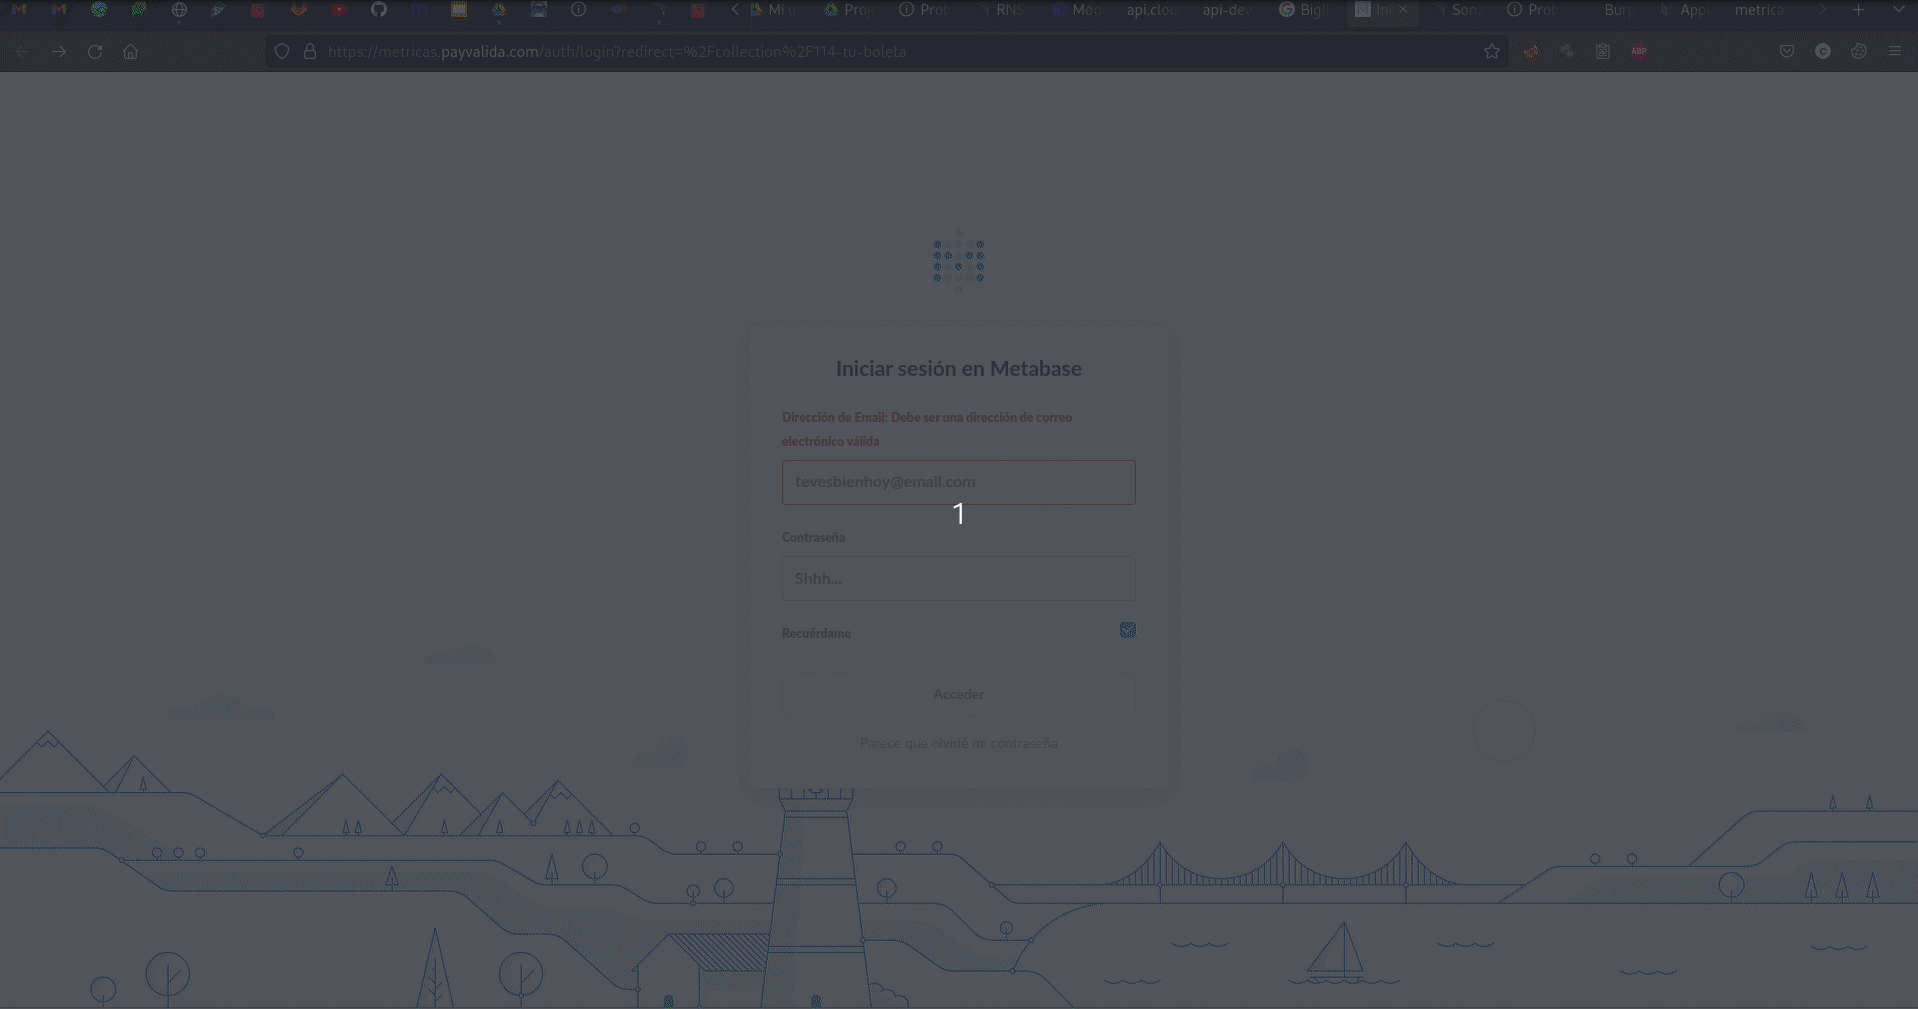Viewport: 1918px width, 1009px height.
Task: Open the Adblock Plus extension
Action: pyautogui.click(x=1639, y=51)
